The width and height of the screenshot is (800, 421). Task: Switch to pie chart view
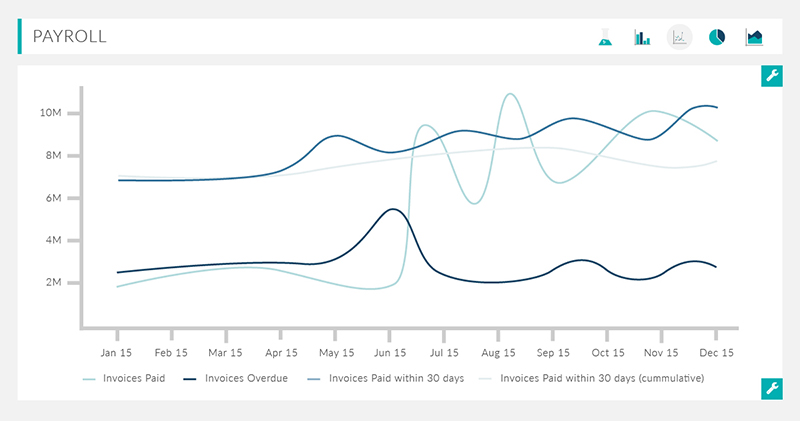717,37
